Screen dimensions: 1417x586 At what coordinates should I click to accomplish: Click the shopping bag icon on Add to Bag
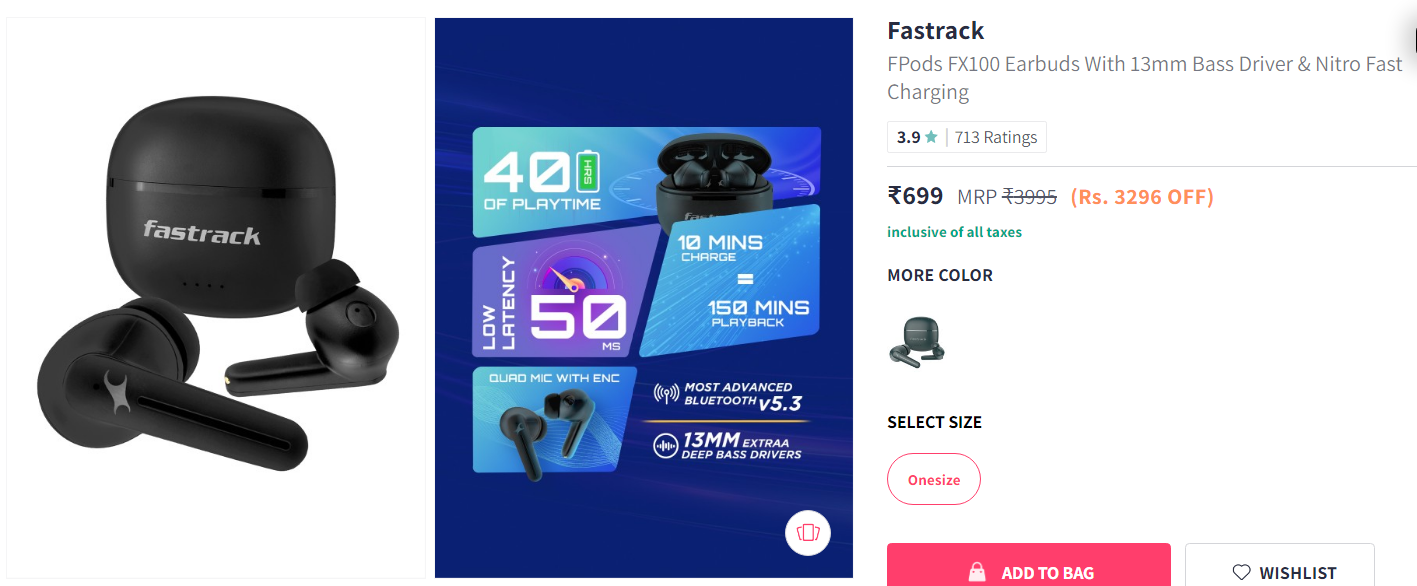click(x=977, y=573)
